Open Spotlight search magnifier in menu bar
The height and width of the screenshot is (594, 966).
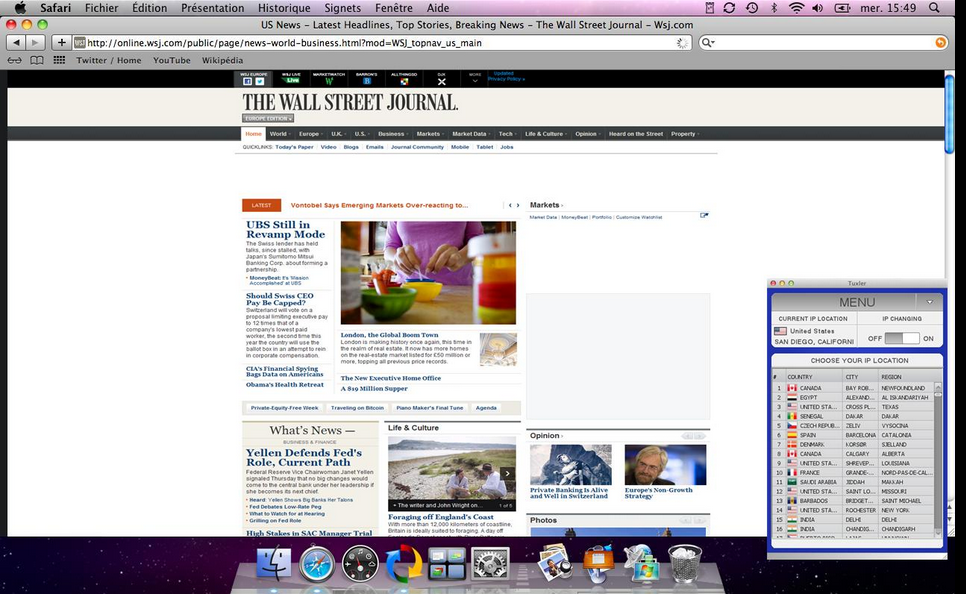(x=934, y=8)
